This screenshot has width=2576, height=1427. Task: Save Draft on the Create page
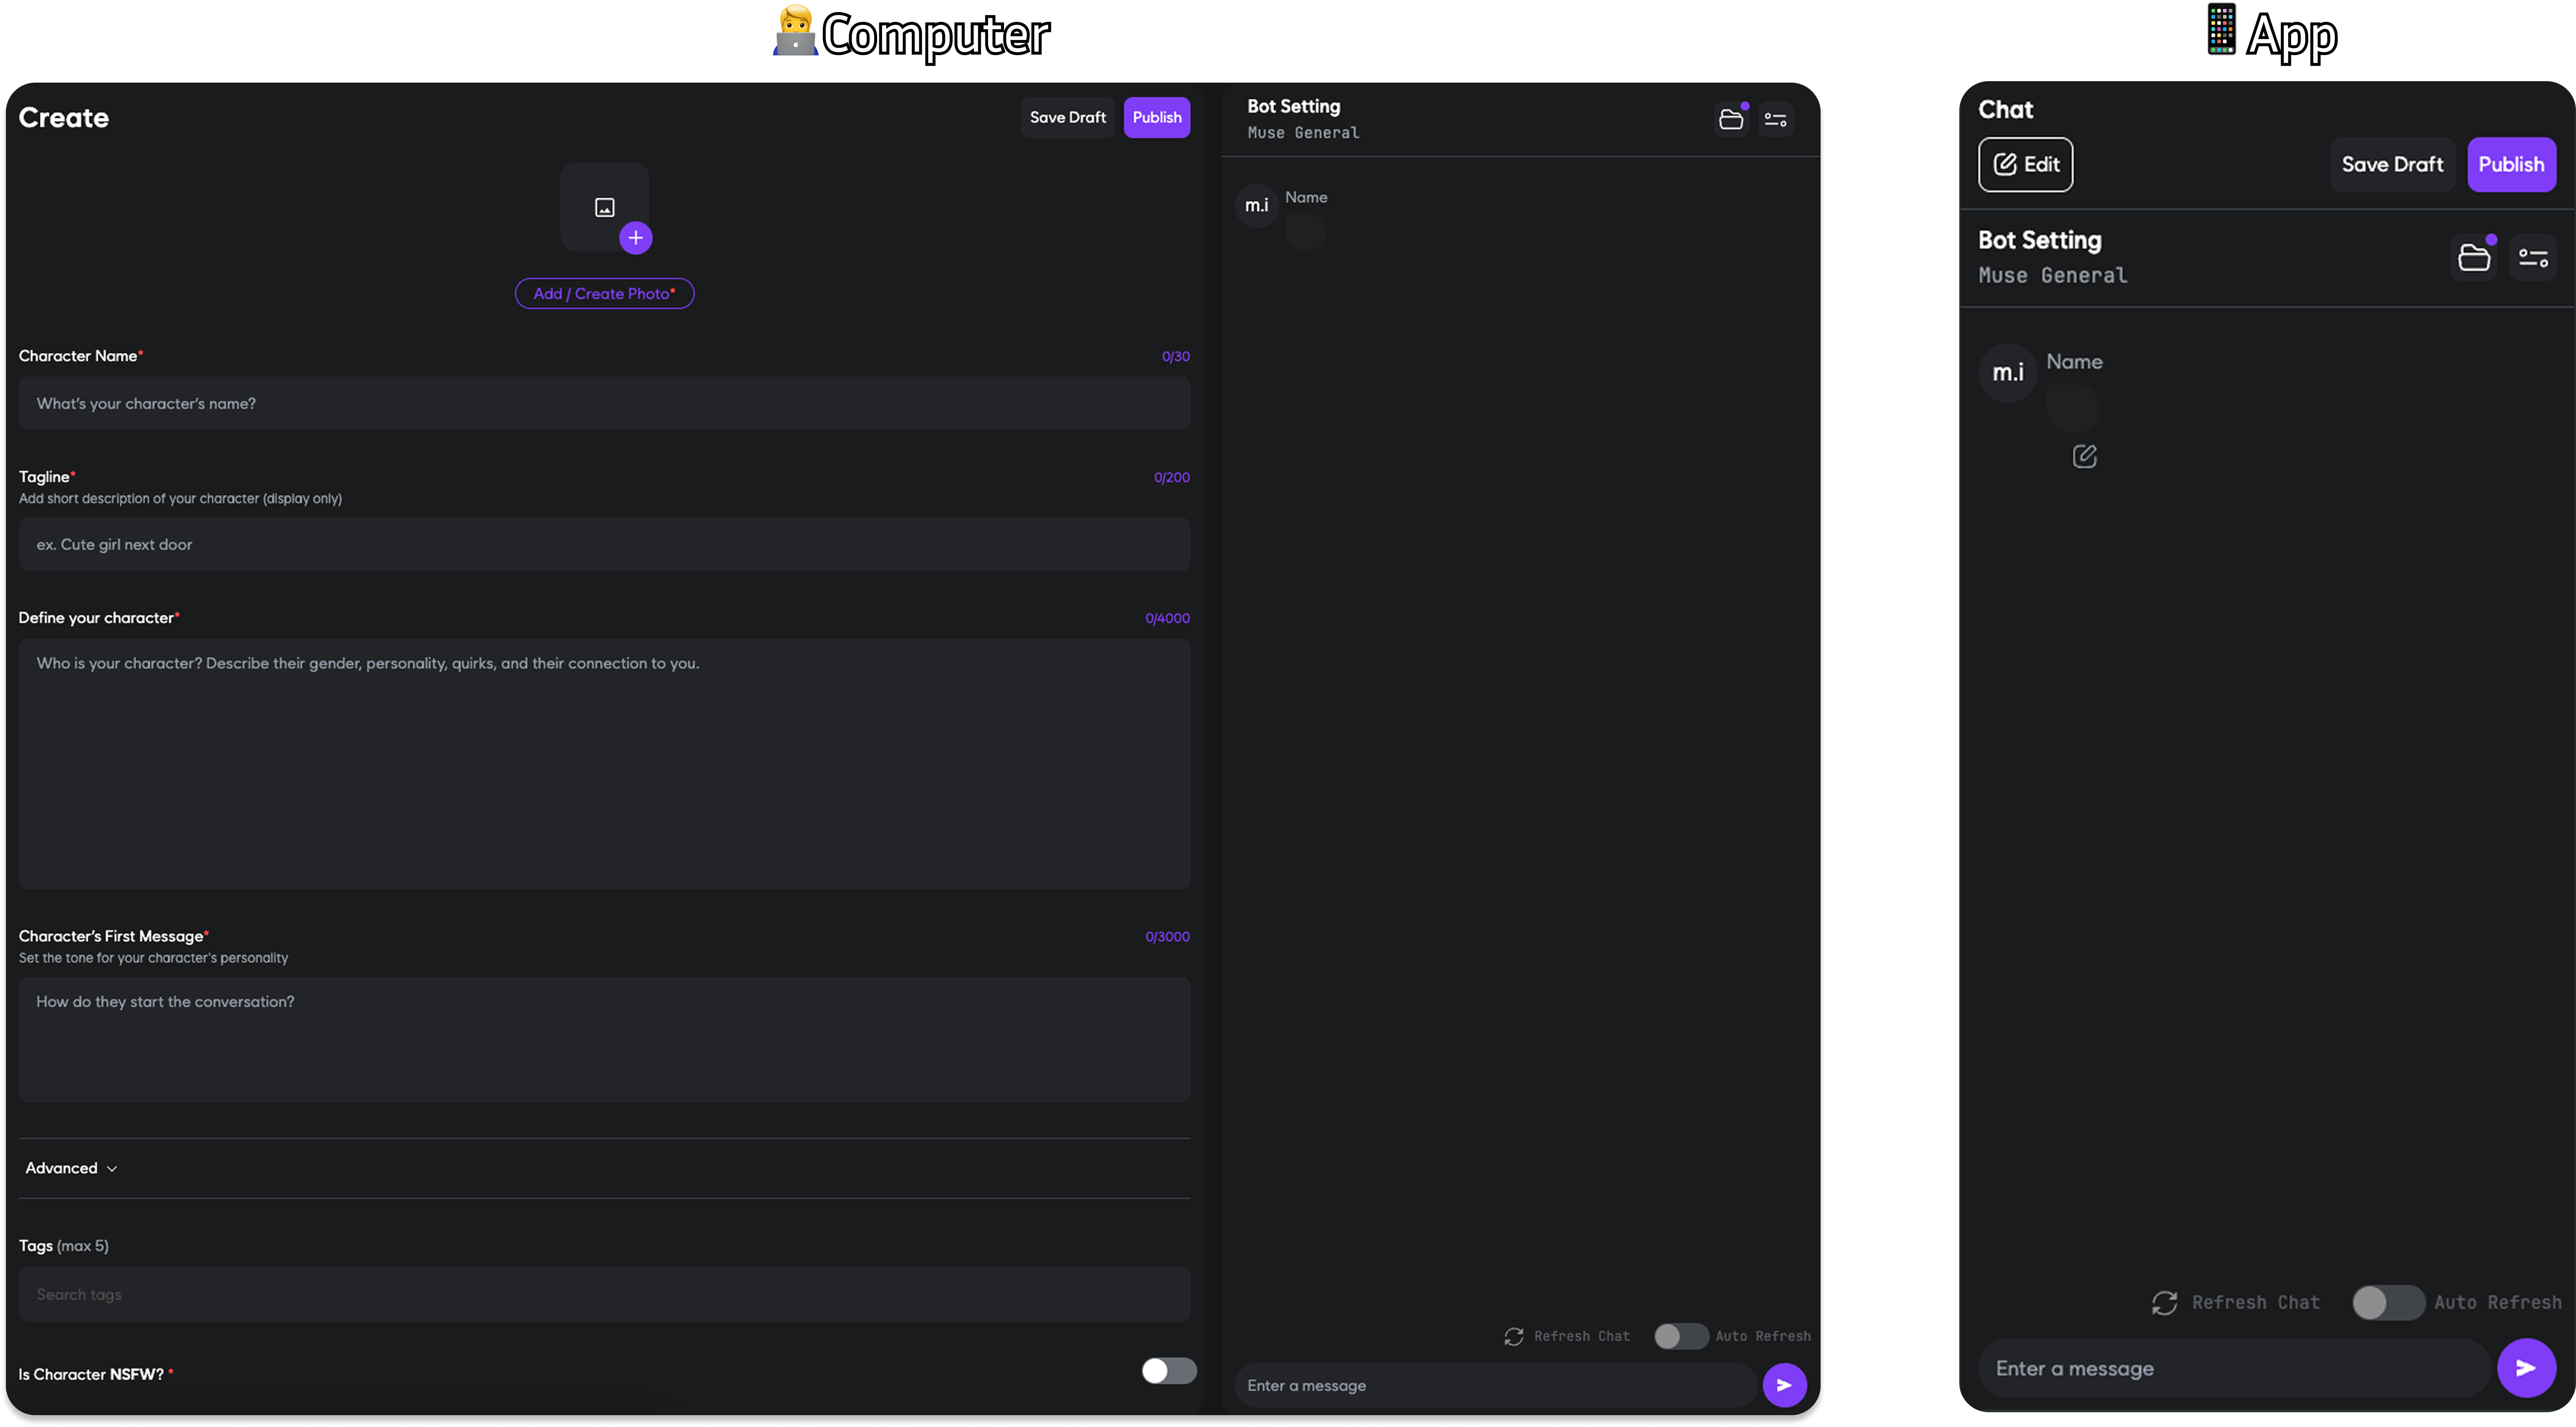click(x=1067, y=117)
